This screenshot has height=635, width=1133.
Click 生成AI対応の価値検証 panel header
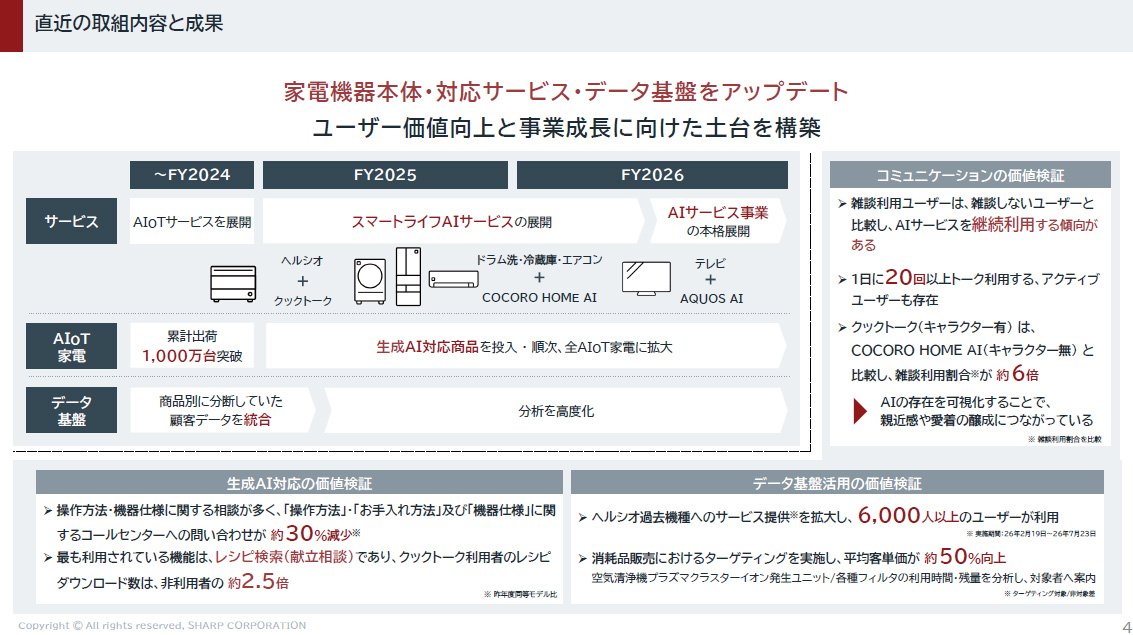pyautogui.click(x=299, y=483)
